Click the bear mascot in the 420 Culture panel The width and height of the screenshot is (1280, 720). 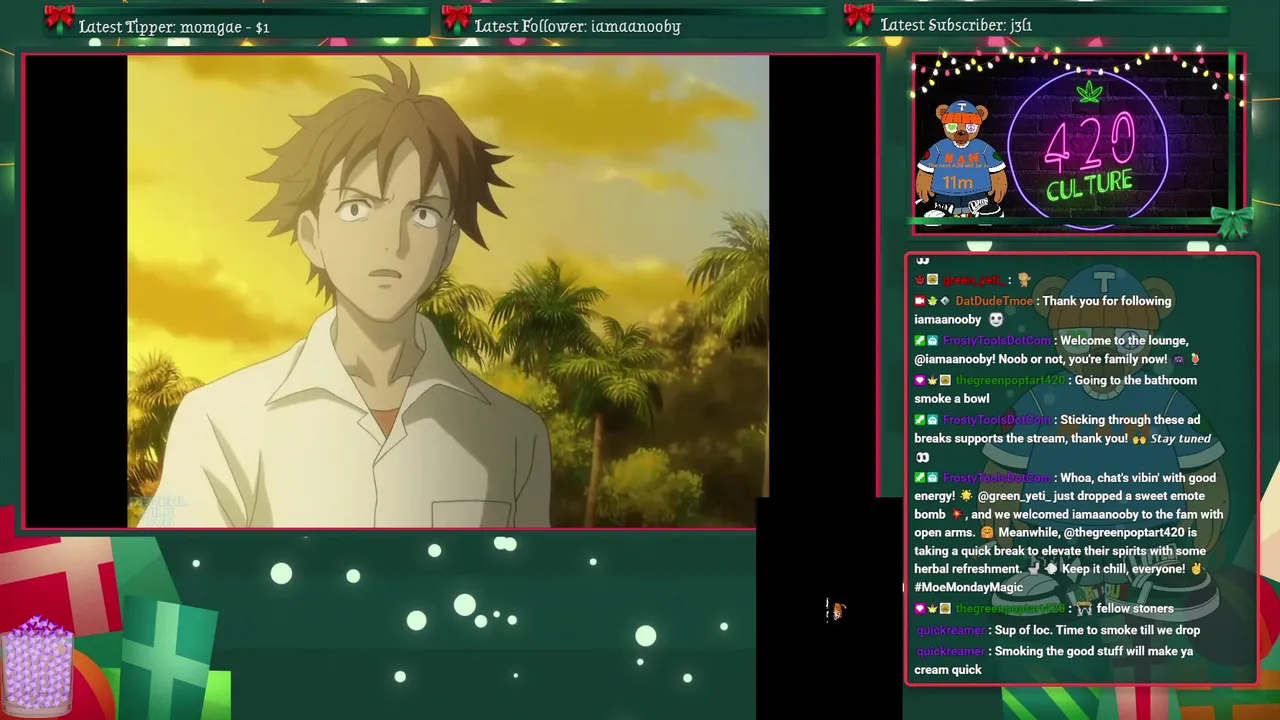(x=961, y=158)
